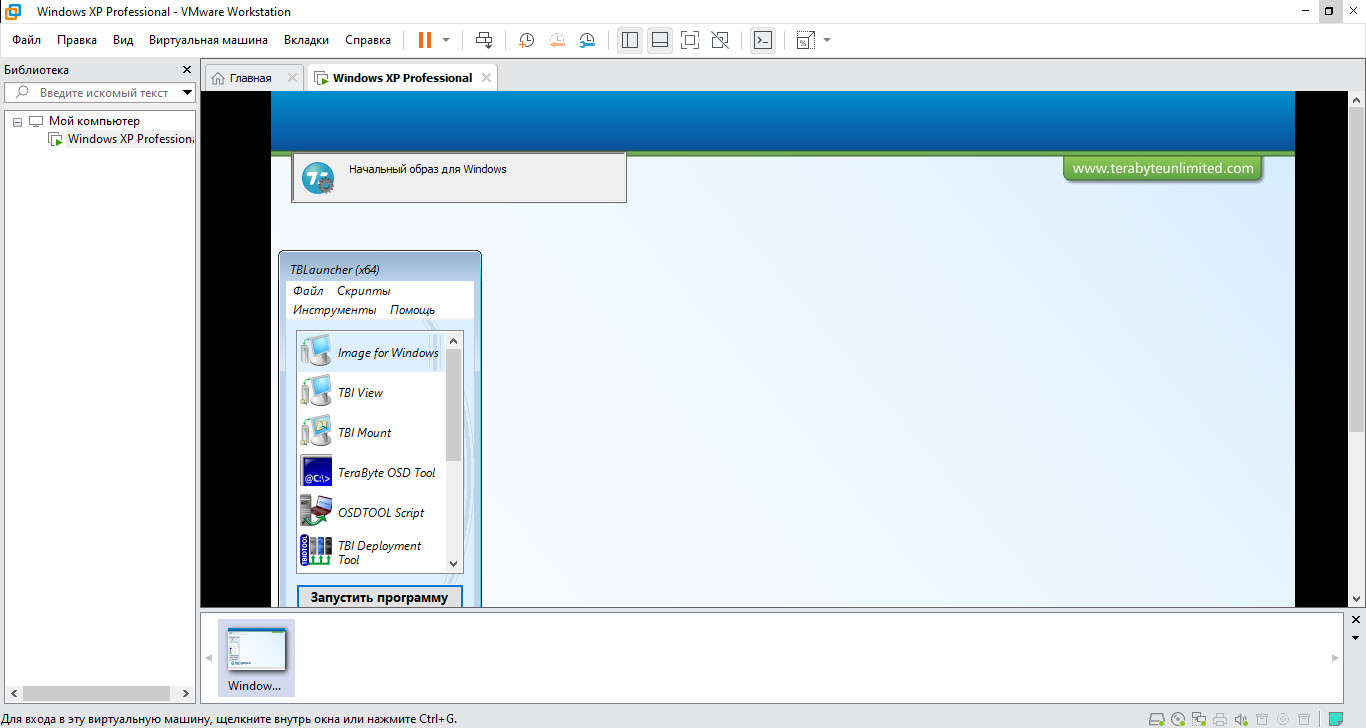Close the Библиотека panel
1366x728 pixels.
(x=186, y=70)
